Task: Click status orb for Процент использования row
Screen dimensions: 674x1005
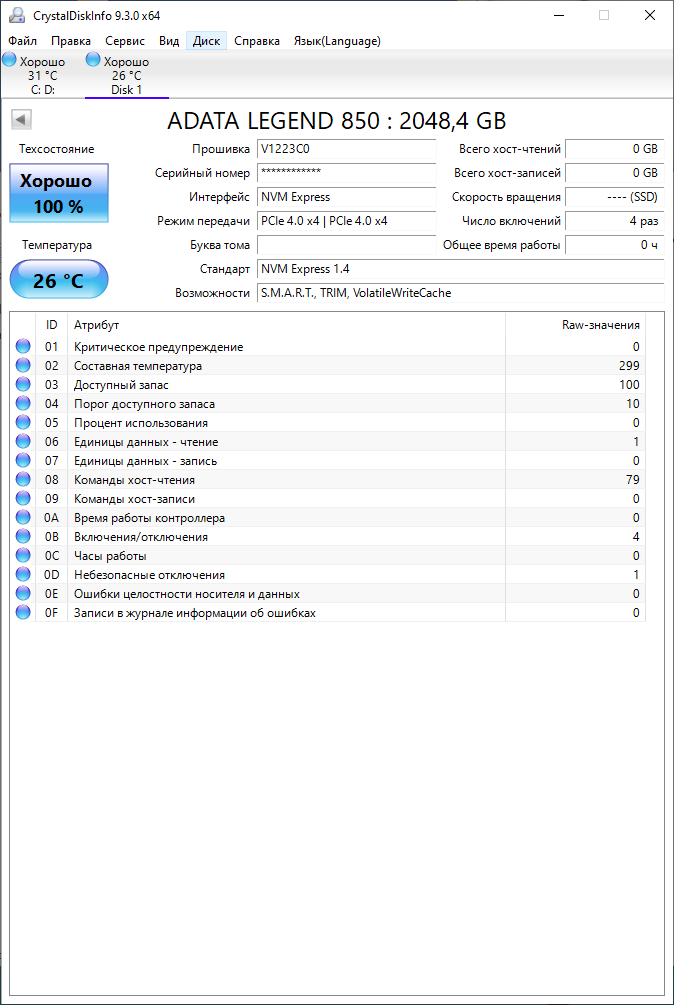Action: (23, 422)
